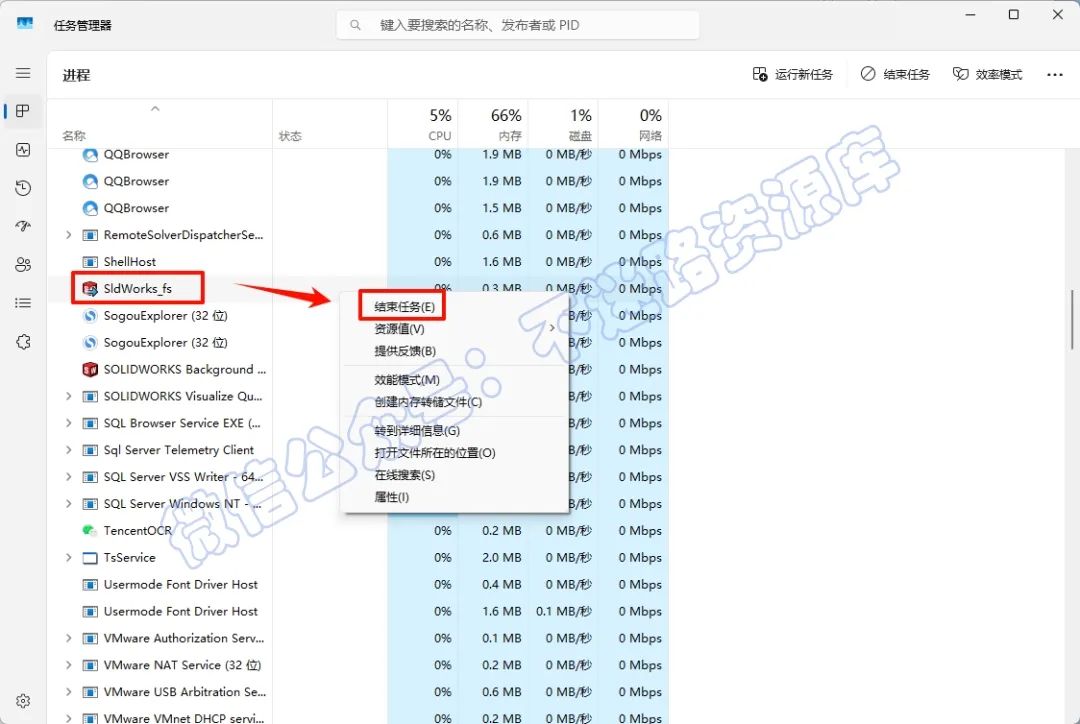Screen dimensions: 1080x724
Task: Open the Performance sidebar icon
Action: tap(23, 149)
